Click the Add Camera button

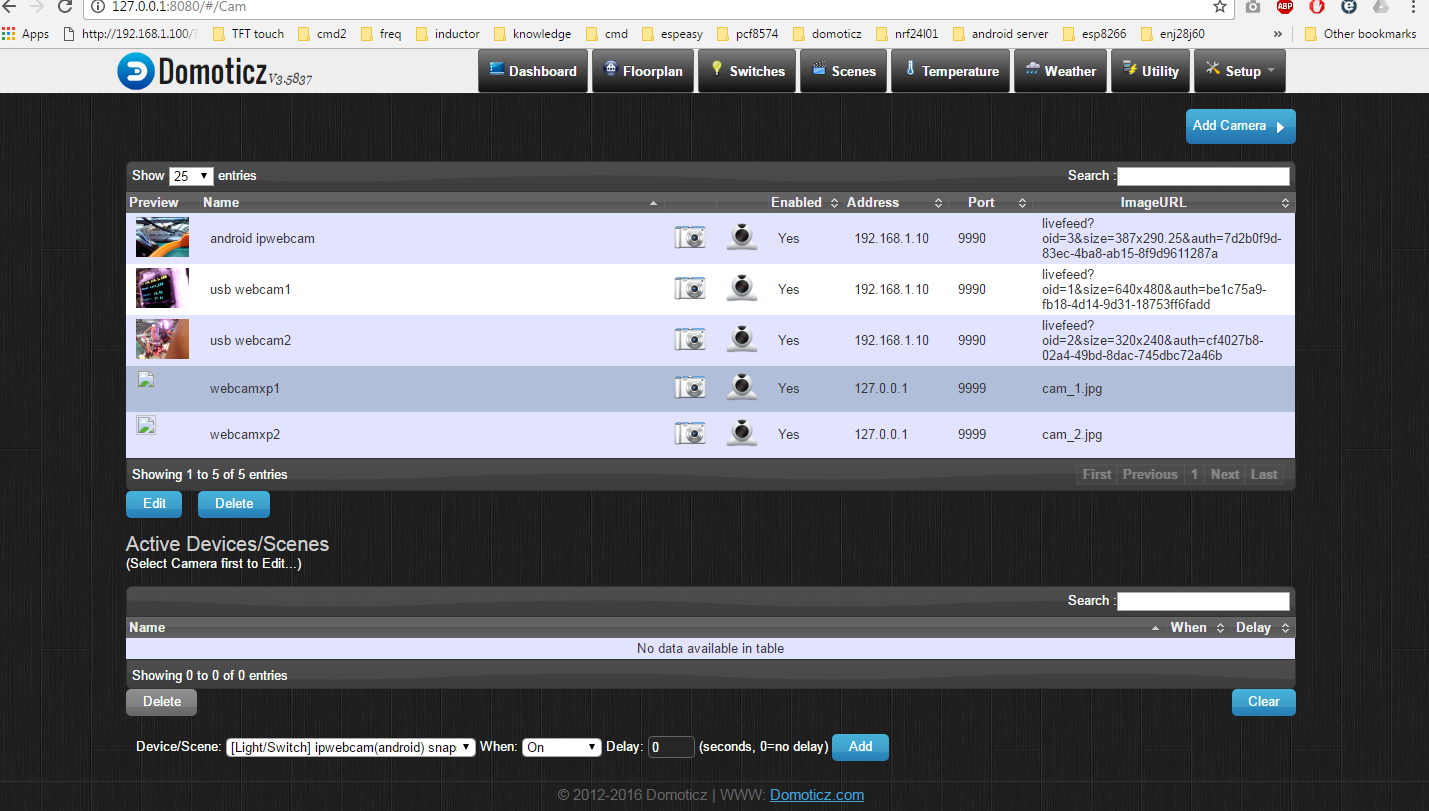pos(1241,126)
